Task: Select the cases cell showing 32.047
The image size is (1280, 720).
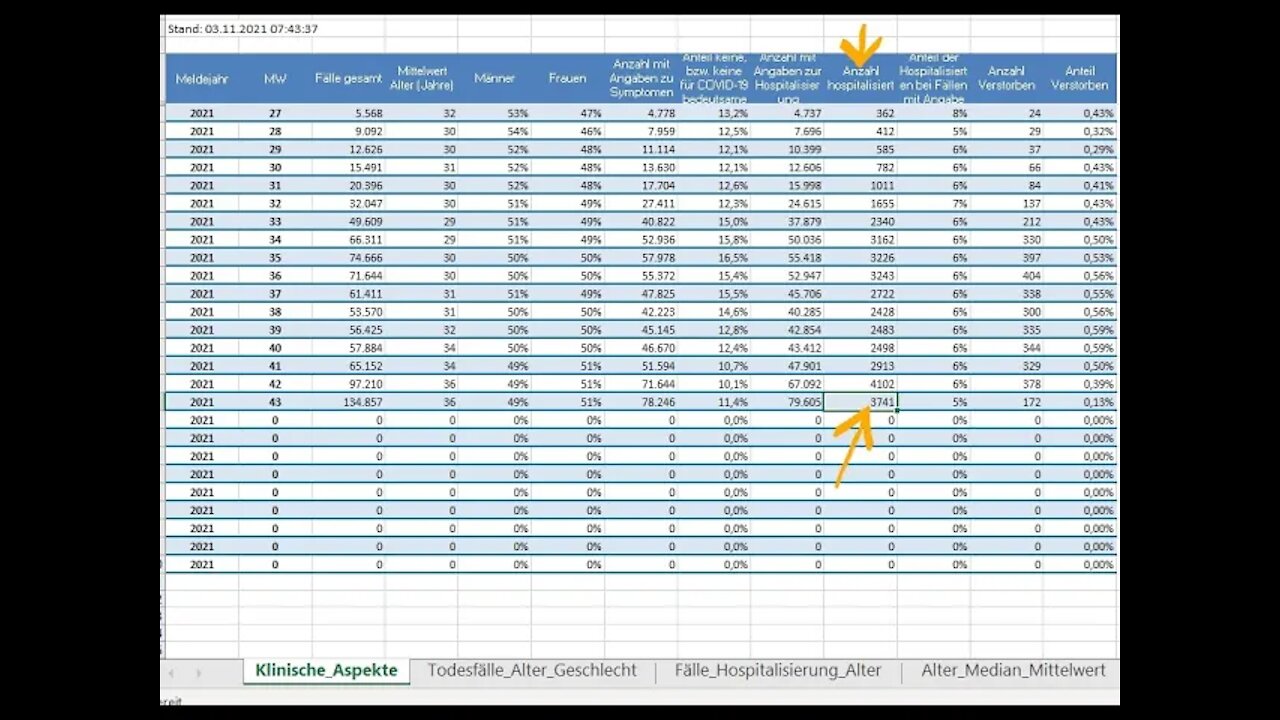Action: 348,204
